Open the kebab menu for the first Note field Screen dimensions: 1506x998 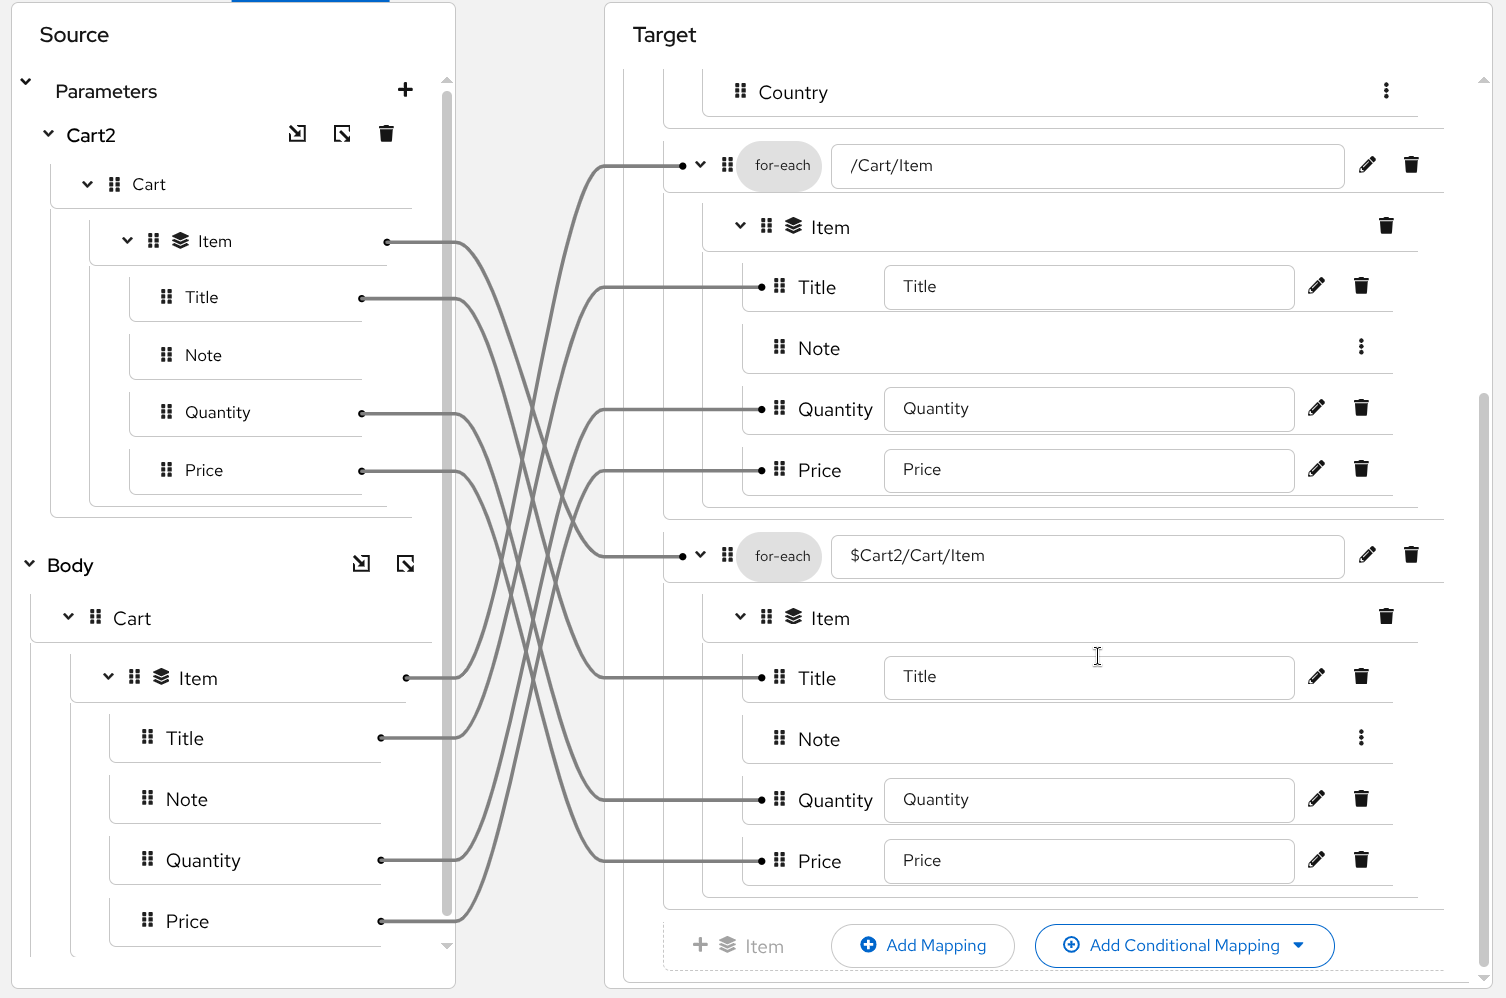(1361, 347)
